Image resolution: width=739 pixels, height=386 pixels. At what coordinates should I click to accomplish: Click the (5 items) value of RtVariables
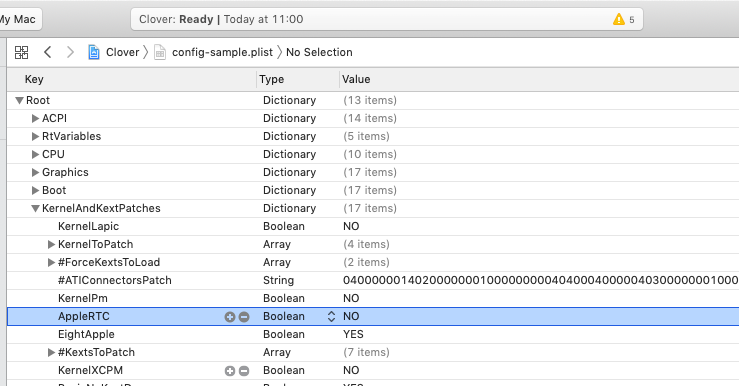(366, 136)
